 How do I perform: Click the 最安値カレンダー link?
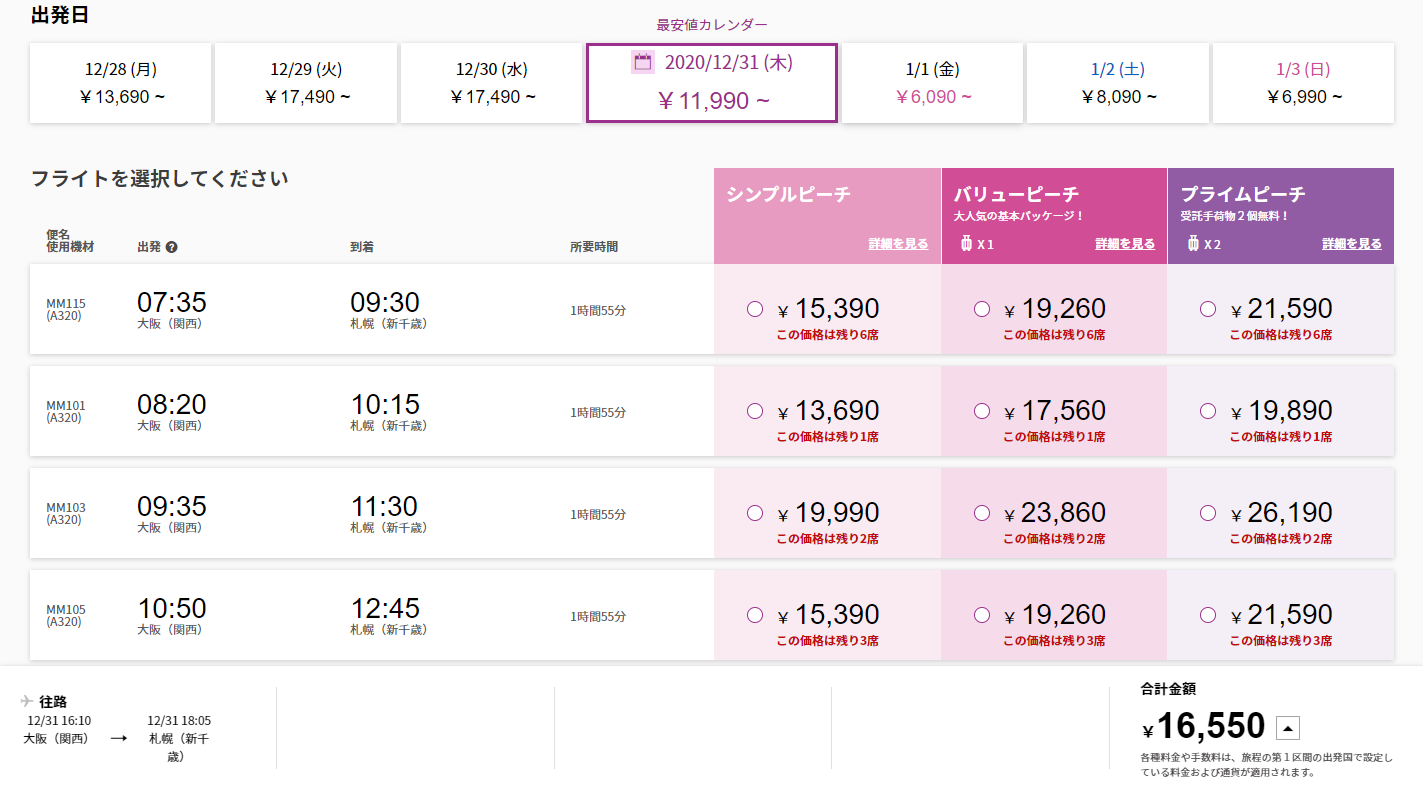pos(712,25)
